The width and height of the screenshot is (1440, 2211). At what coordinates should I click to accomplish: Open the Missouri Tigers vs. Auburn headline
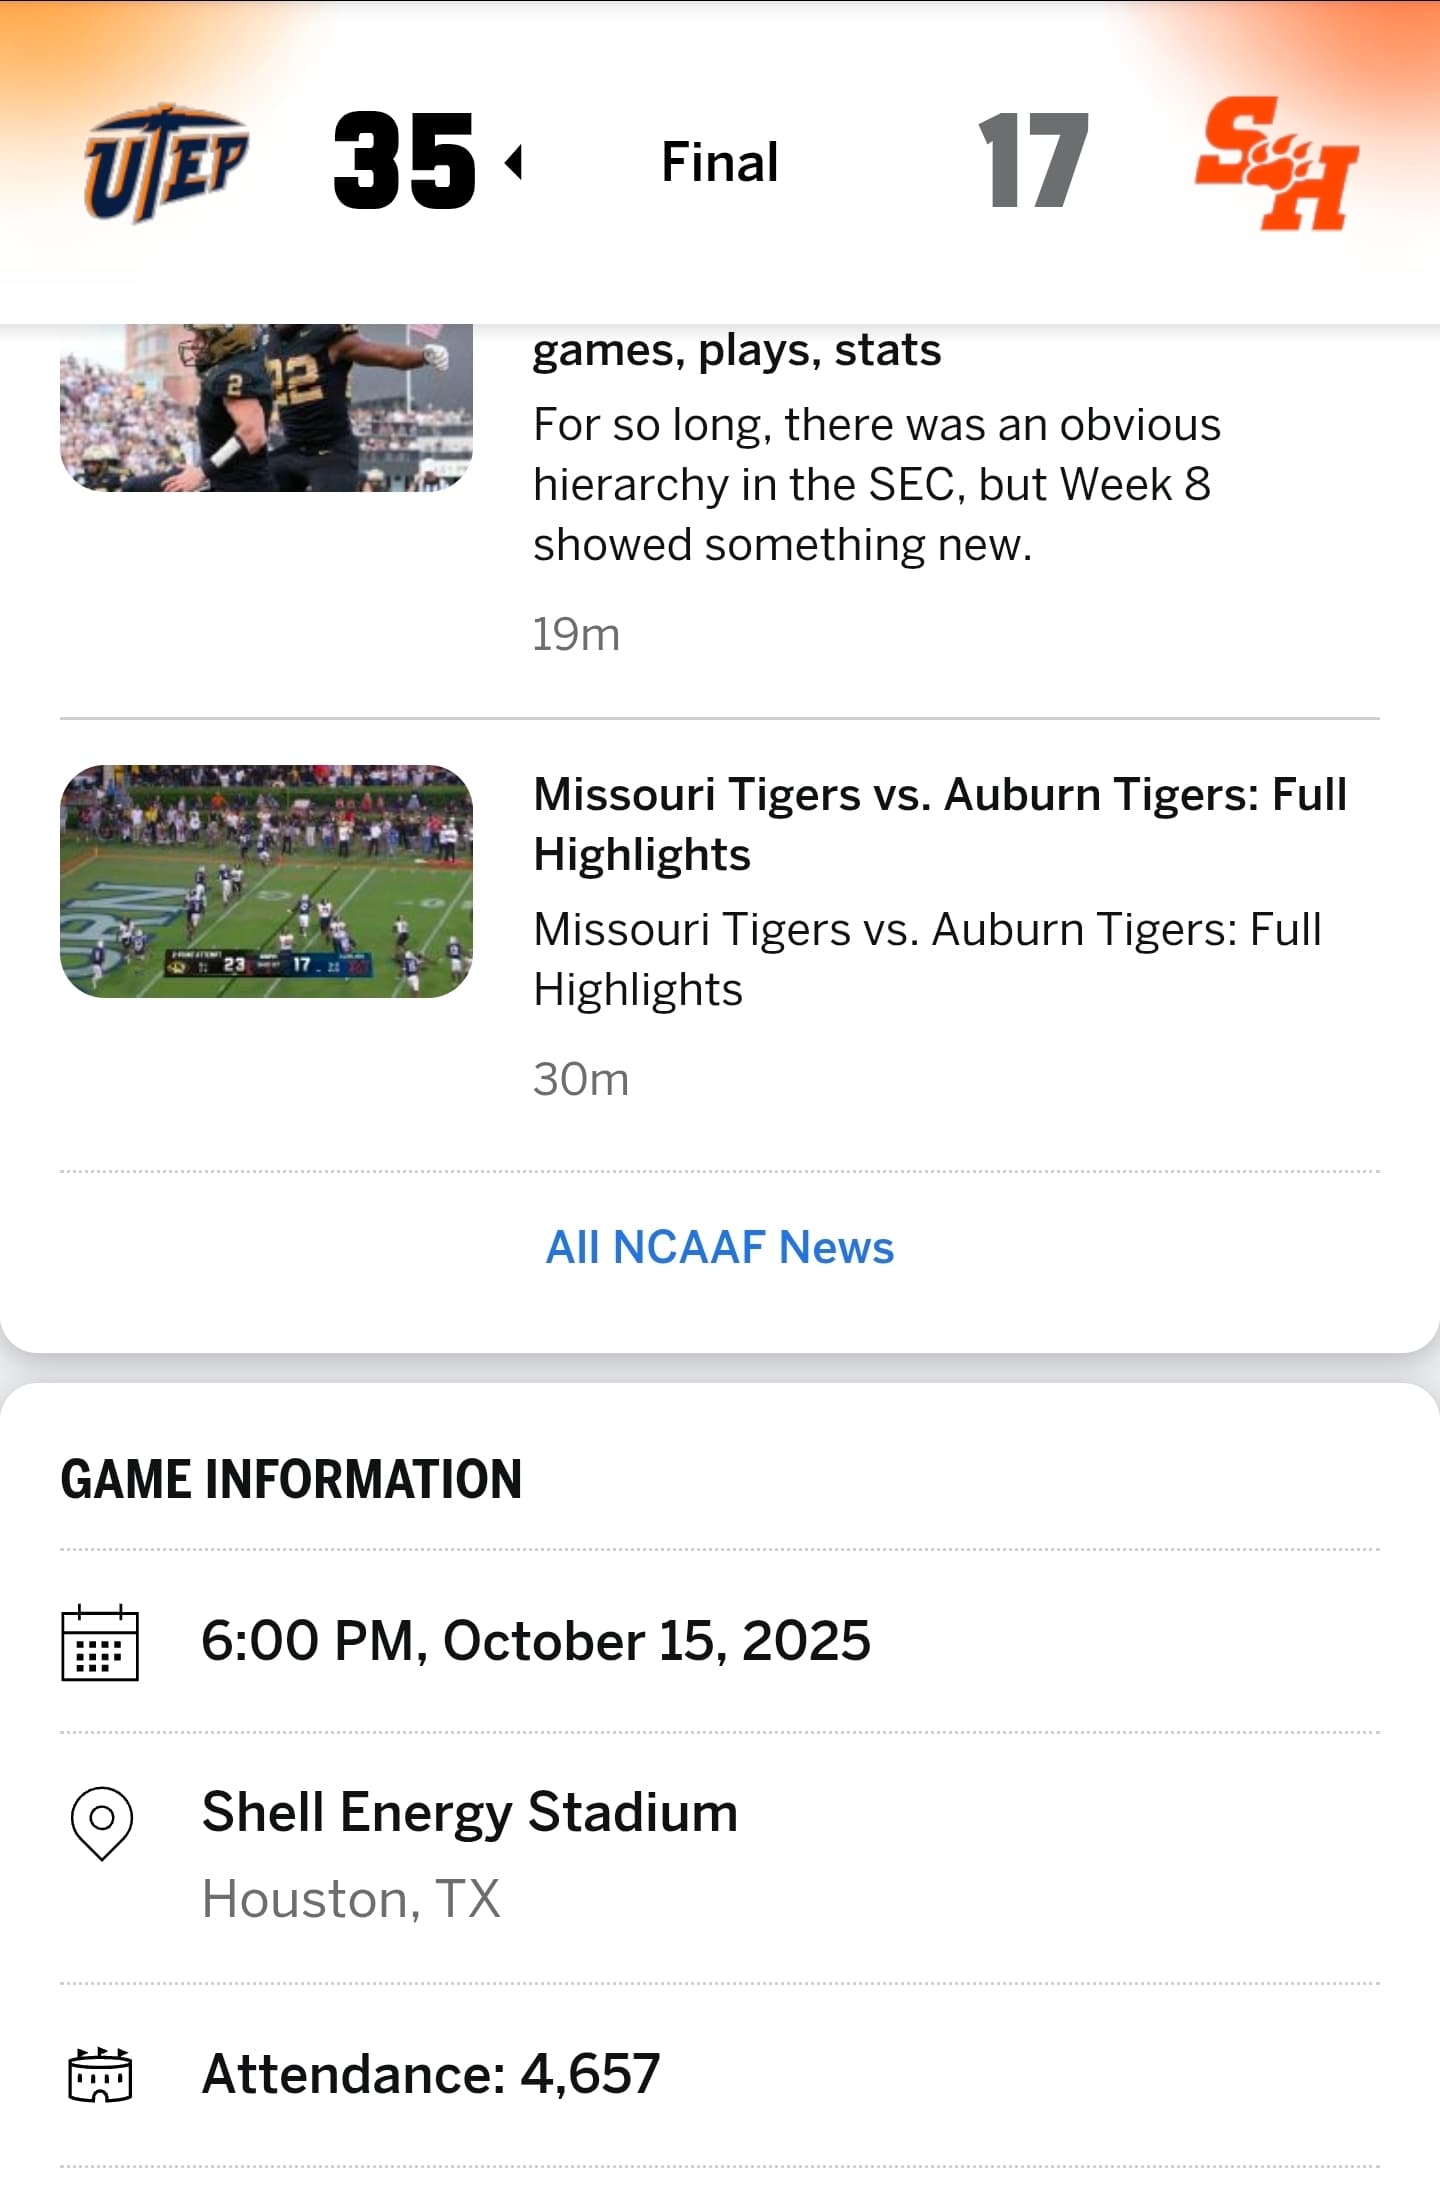tap(940, 824)
